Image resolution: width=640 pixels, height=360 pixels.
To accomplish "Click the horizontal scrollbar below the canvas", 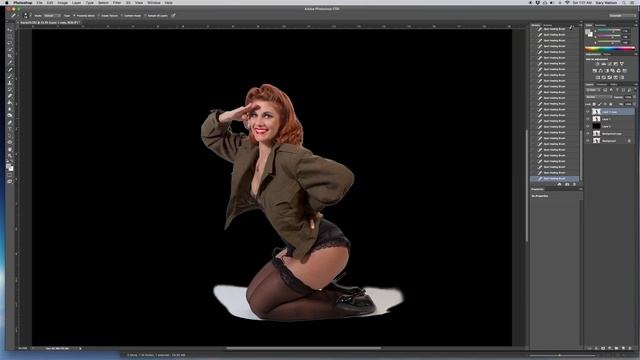I will 304,348.
